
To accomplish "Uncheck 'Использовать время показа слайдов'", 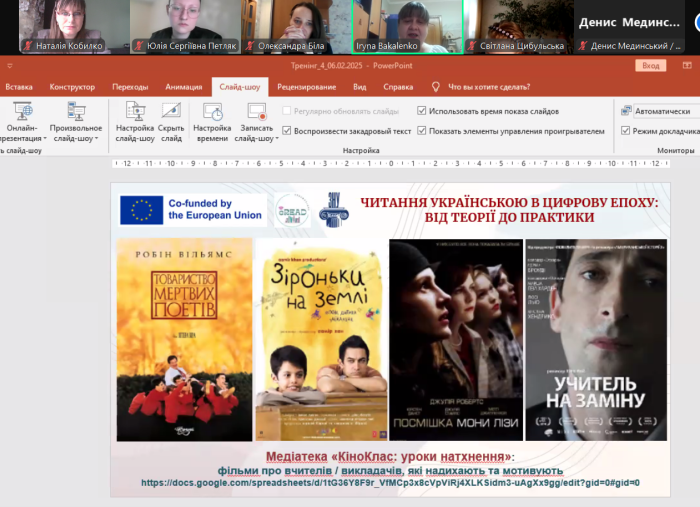I will 422,111.
